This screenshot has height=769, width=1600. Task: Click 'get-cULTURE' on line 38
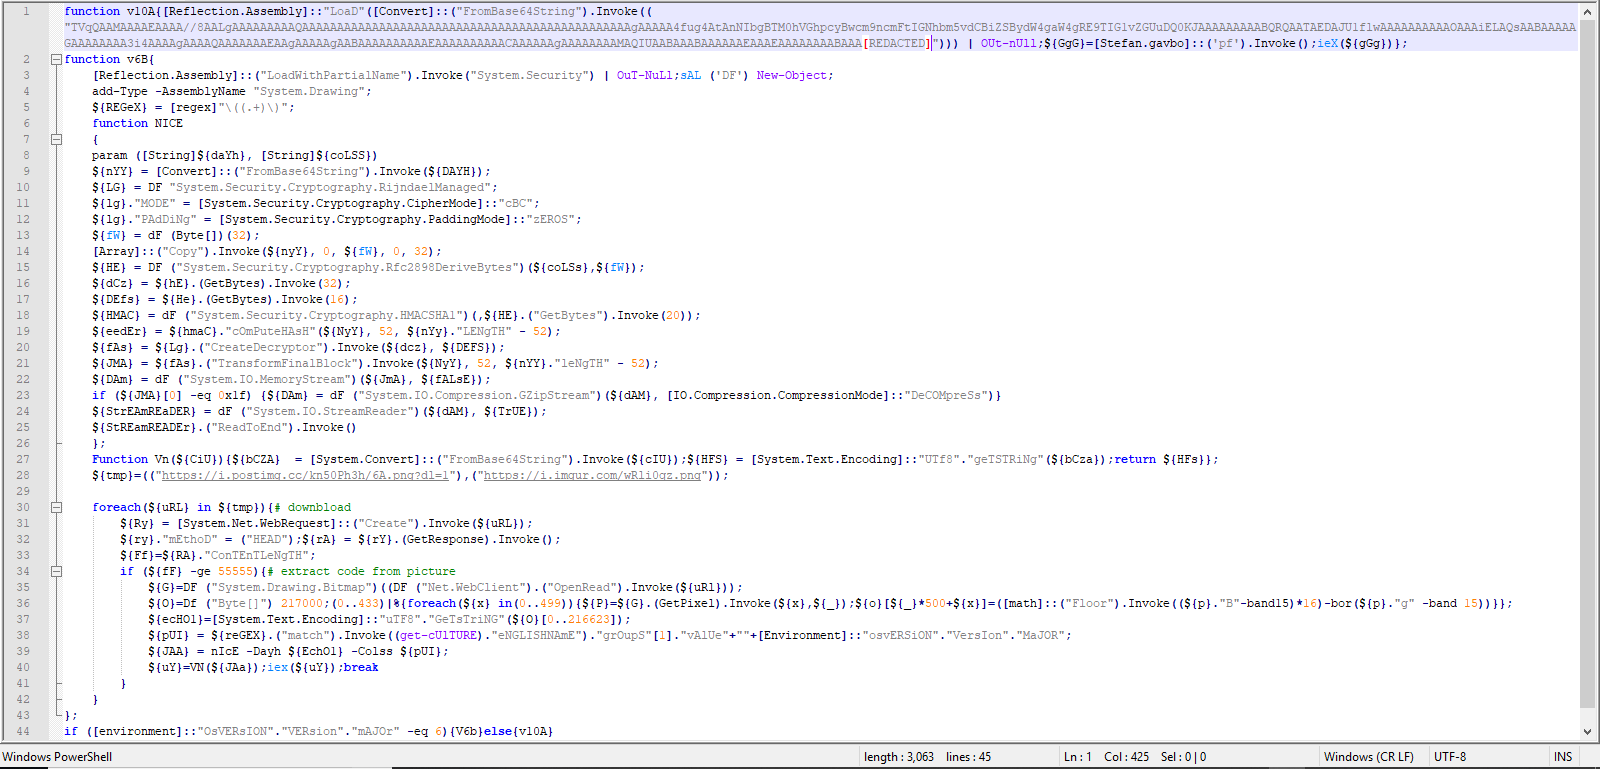439,635
